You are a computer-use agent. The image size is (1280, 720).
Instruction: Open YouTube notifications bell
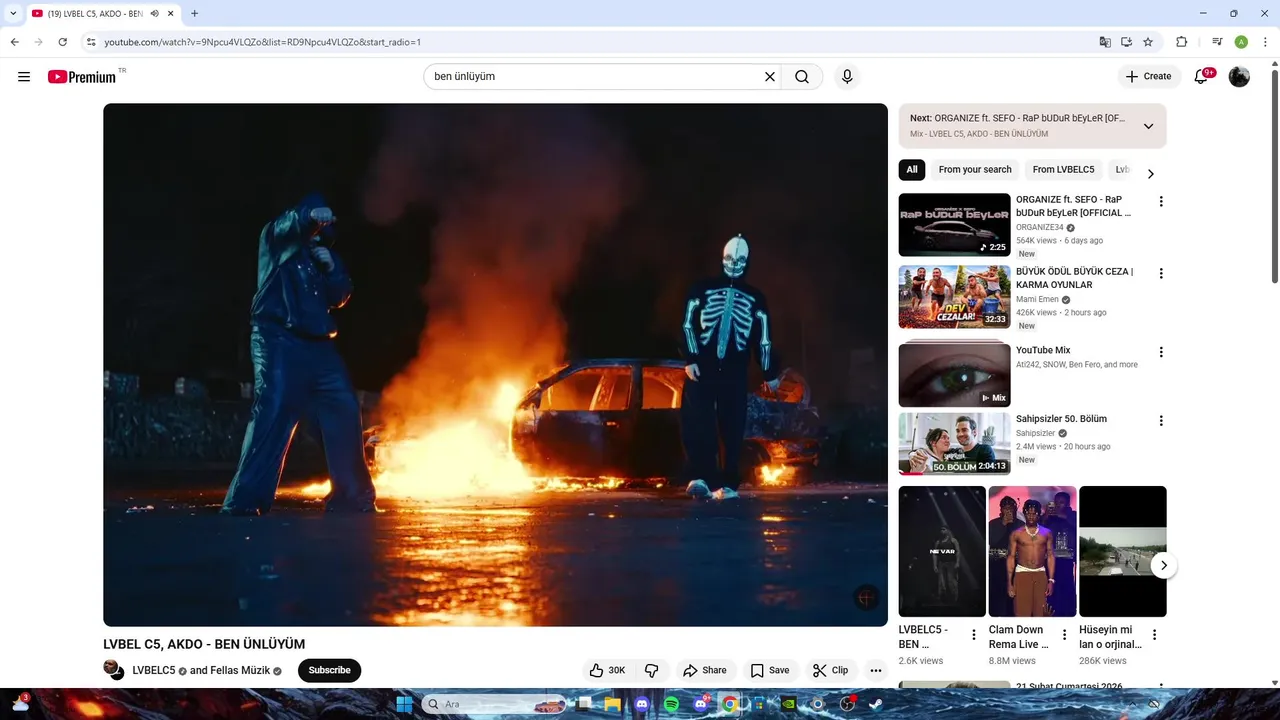click(x=1202, y=77)
